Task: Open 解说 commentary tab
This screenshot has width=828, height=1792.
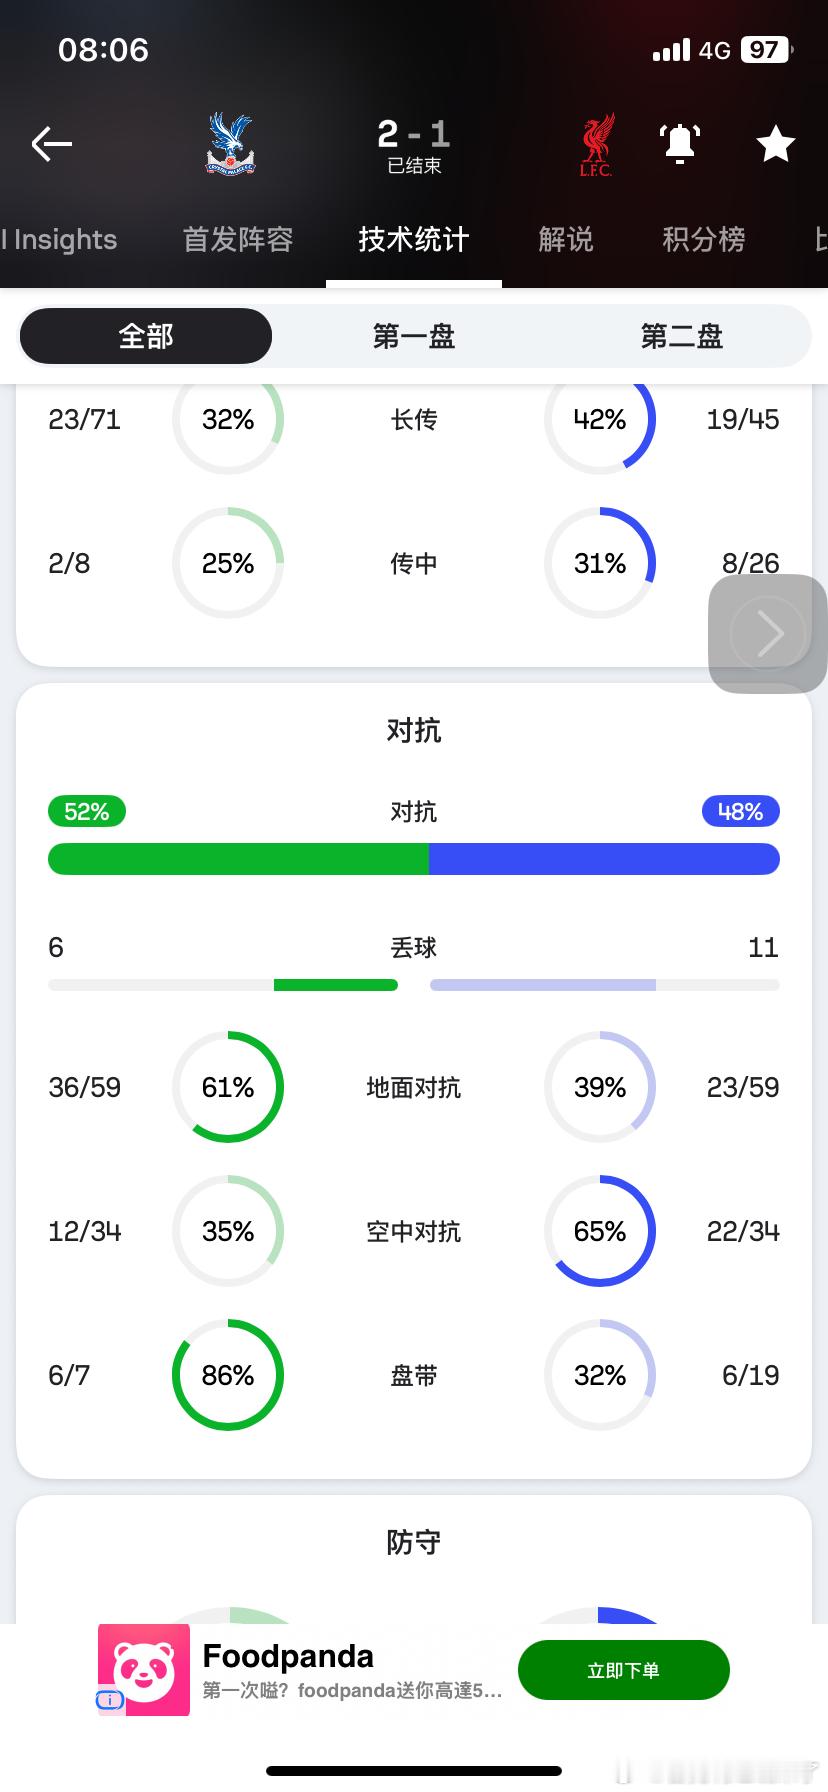Action: [x=566, y=240]
